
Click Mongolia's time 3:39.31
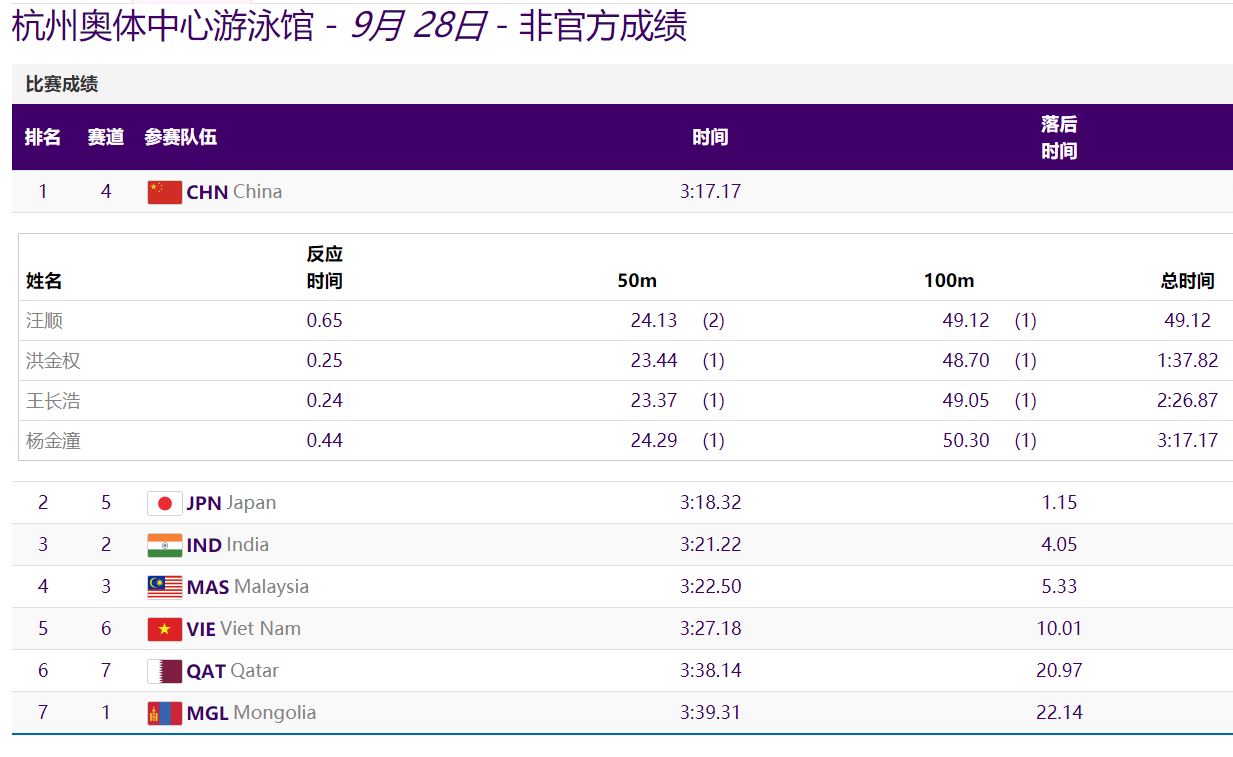710,713
